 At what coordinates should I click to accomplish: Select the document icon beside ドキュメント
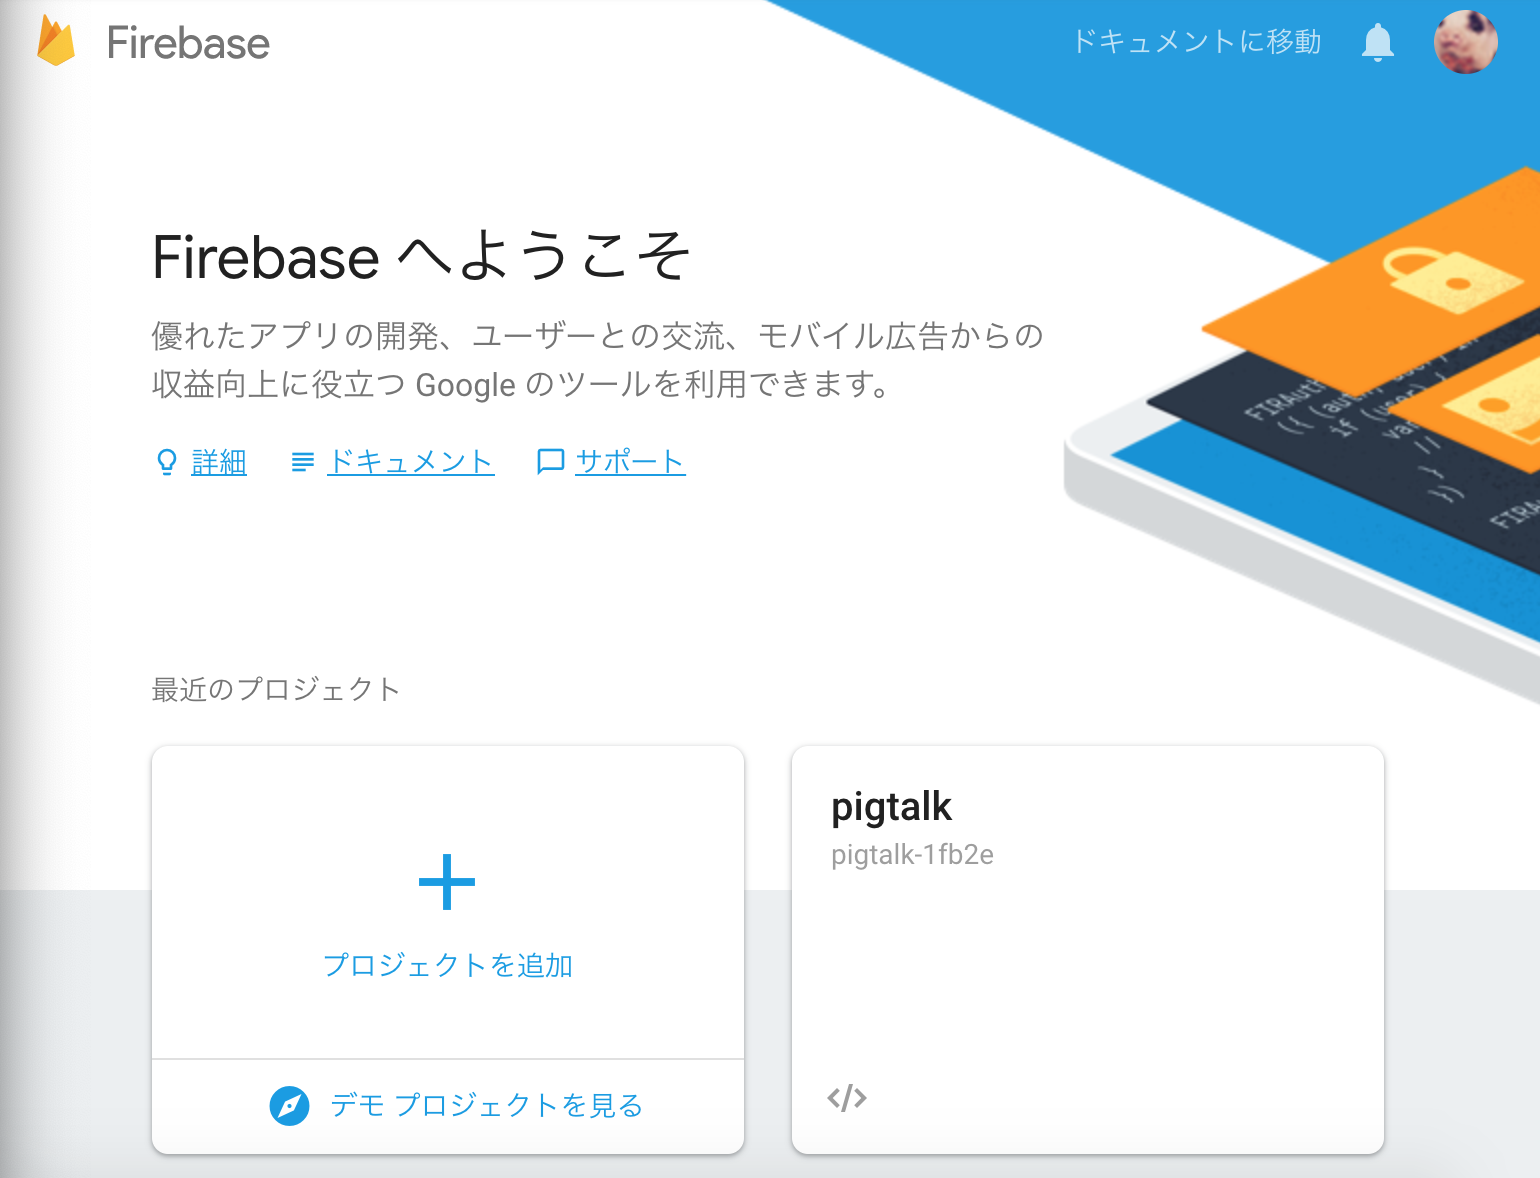302,462
